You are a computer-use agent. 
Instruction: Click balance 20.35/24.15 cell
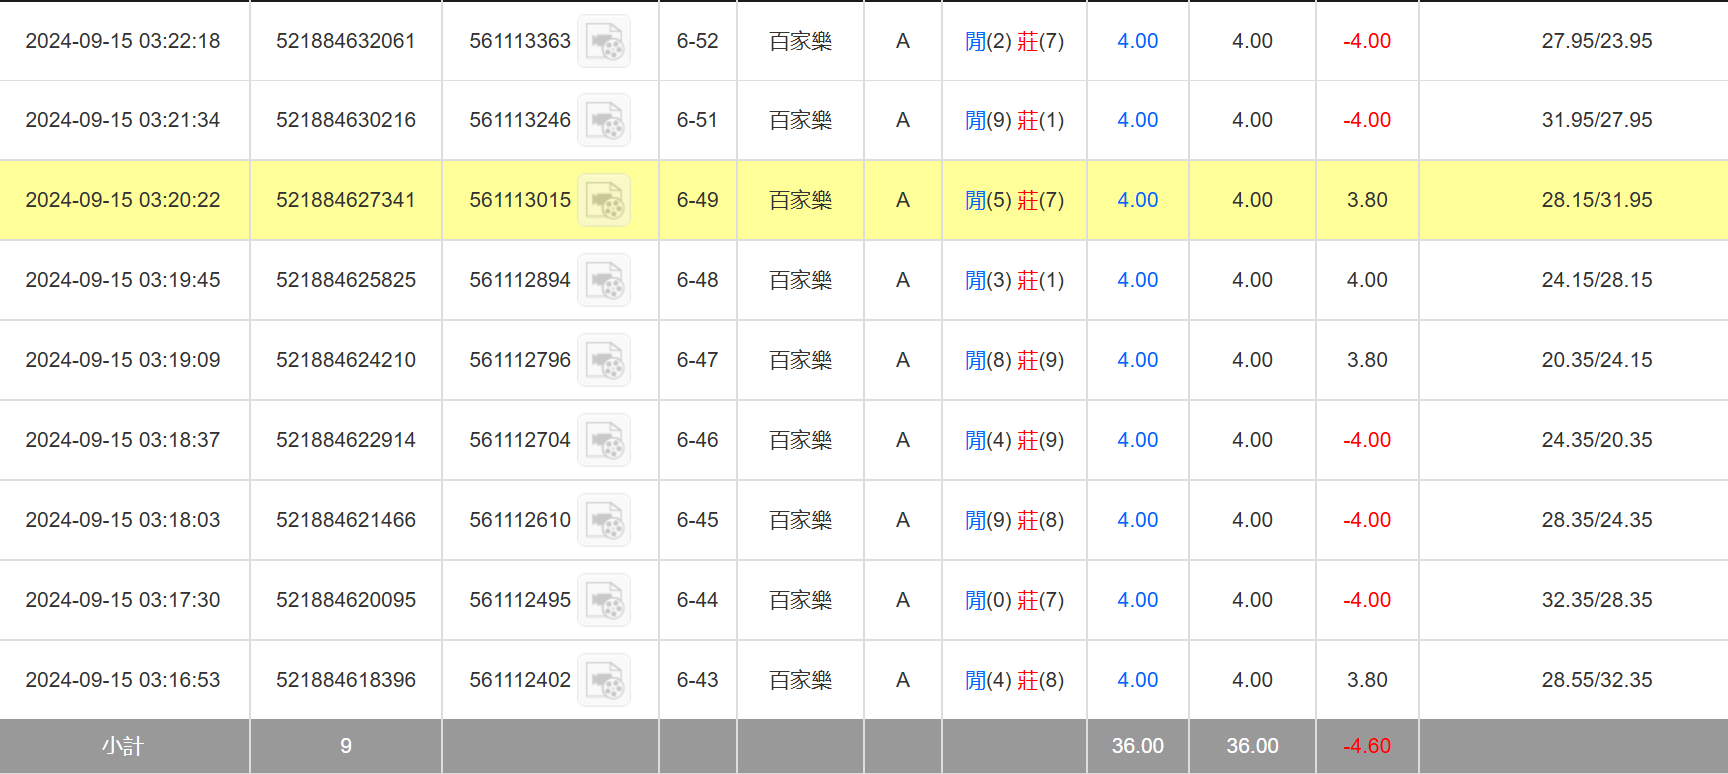click(1596, 360)
